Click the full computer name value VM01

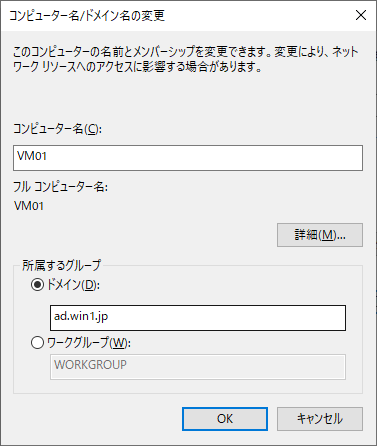[29, 206]
